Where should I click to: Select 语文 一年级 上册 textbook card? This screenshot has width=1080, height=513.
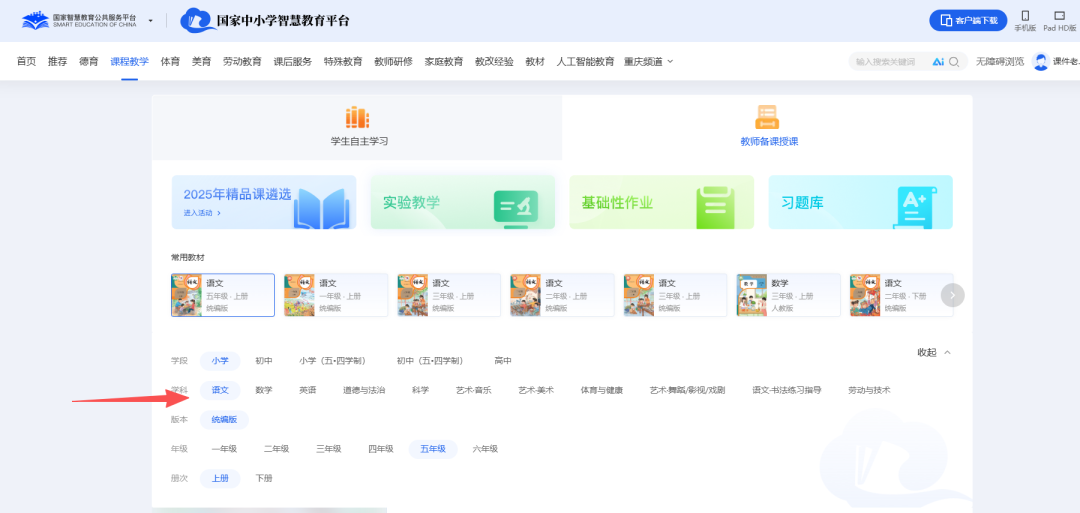(336, 295)
